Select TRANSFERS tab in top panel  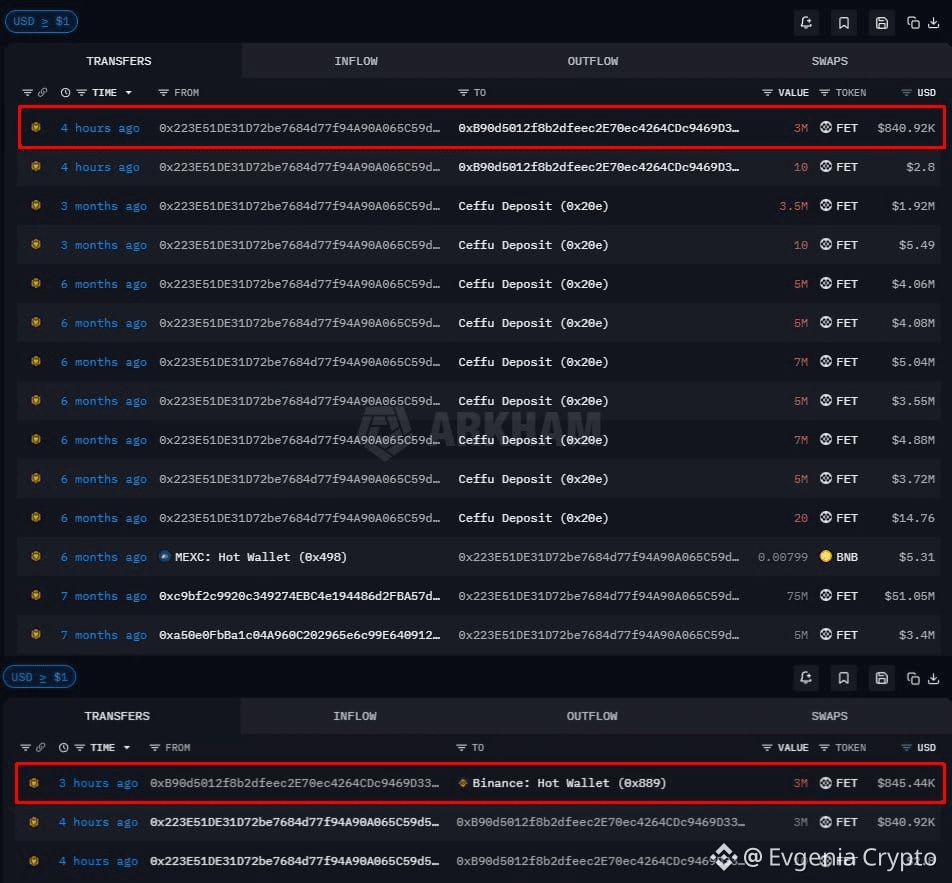point(119,61)
